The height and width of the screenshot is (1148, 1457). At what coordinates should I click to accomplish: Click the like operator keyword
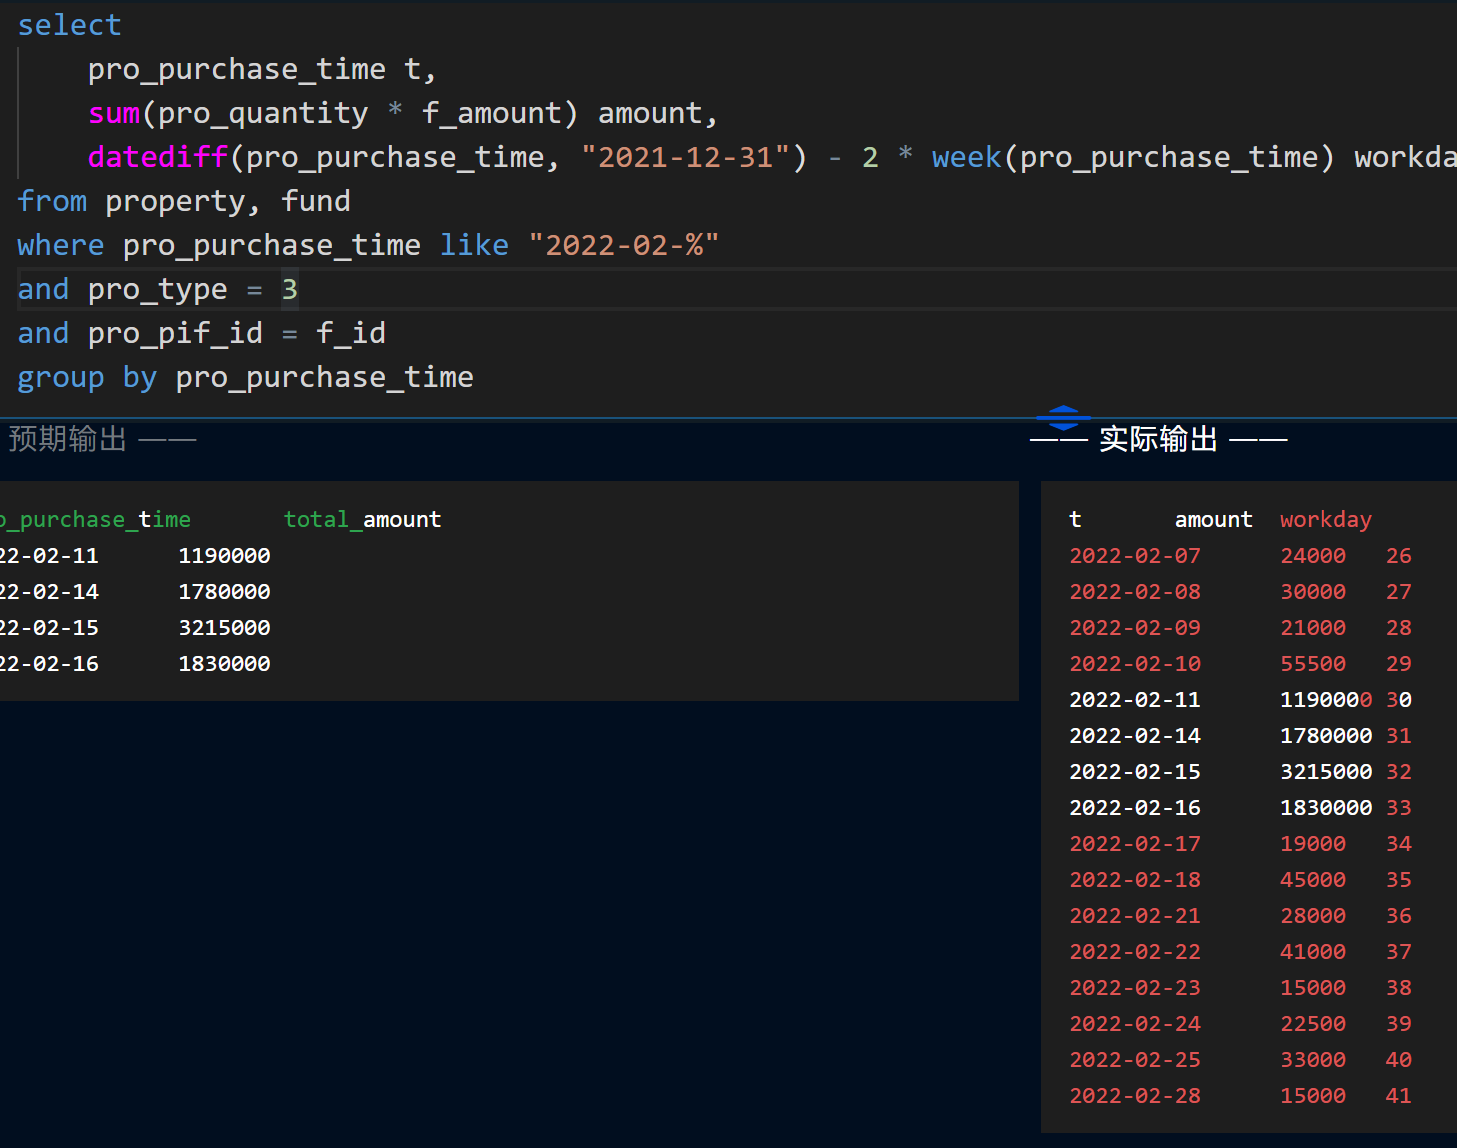(x=474, y=244)
